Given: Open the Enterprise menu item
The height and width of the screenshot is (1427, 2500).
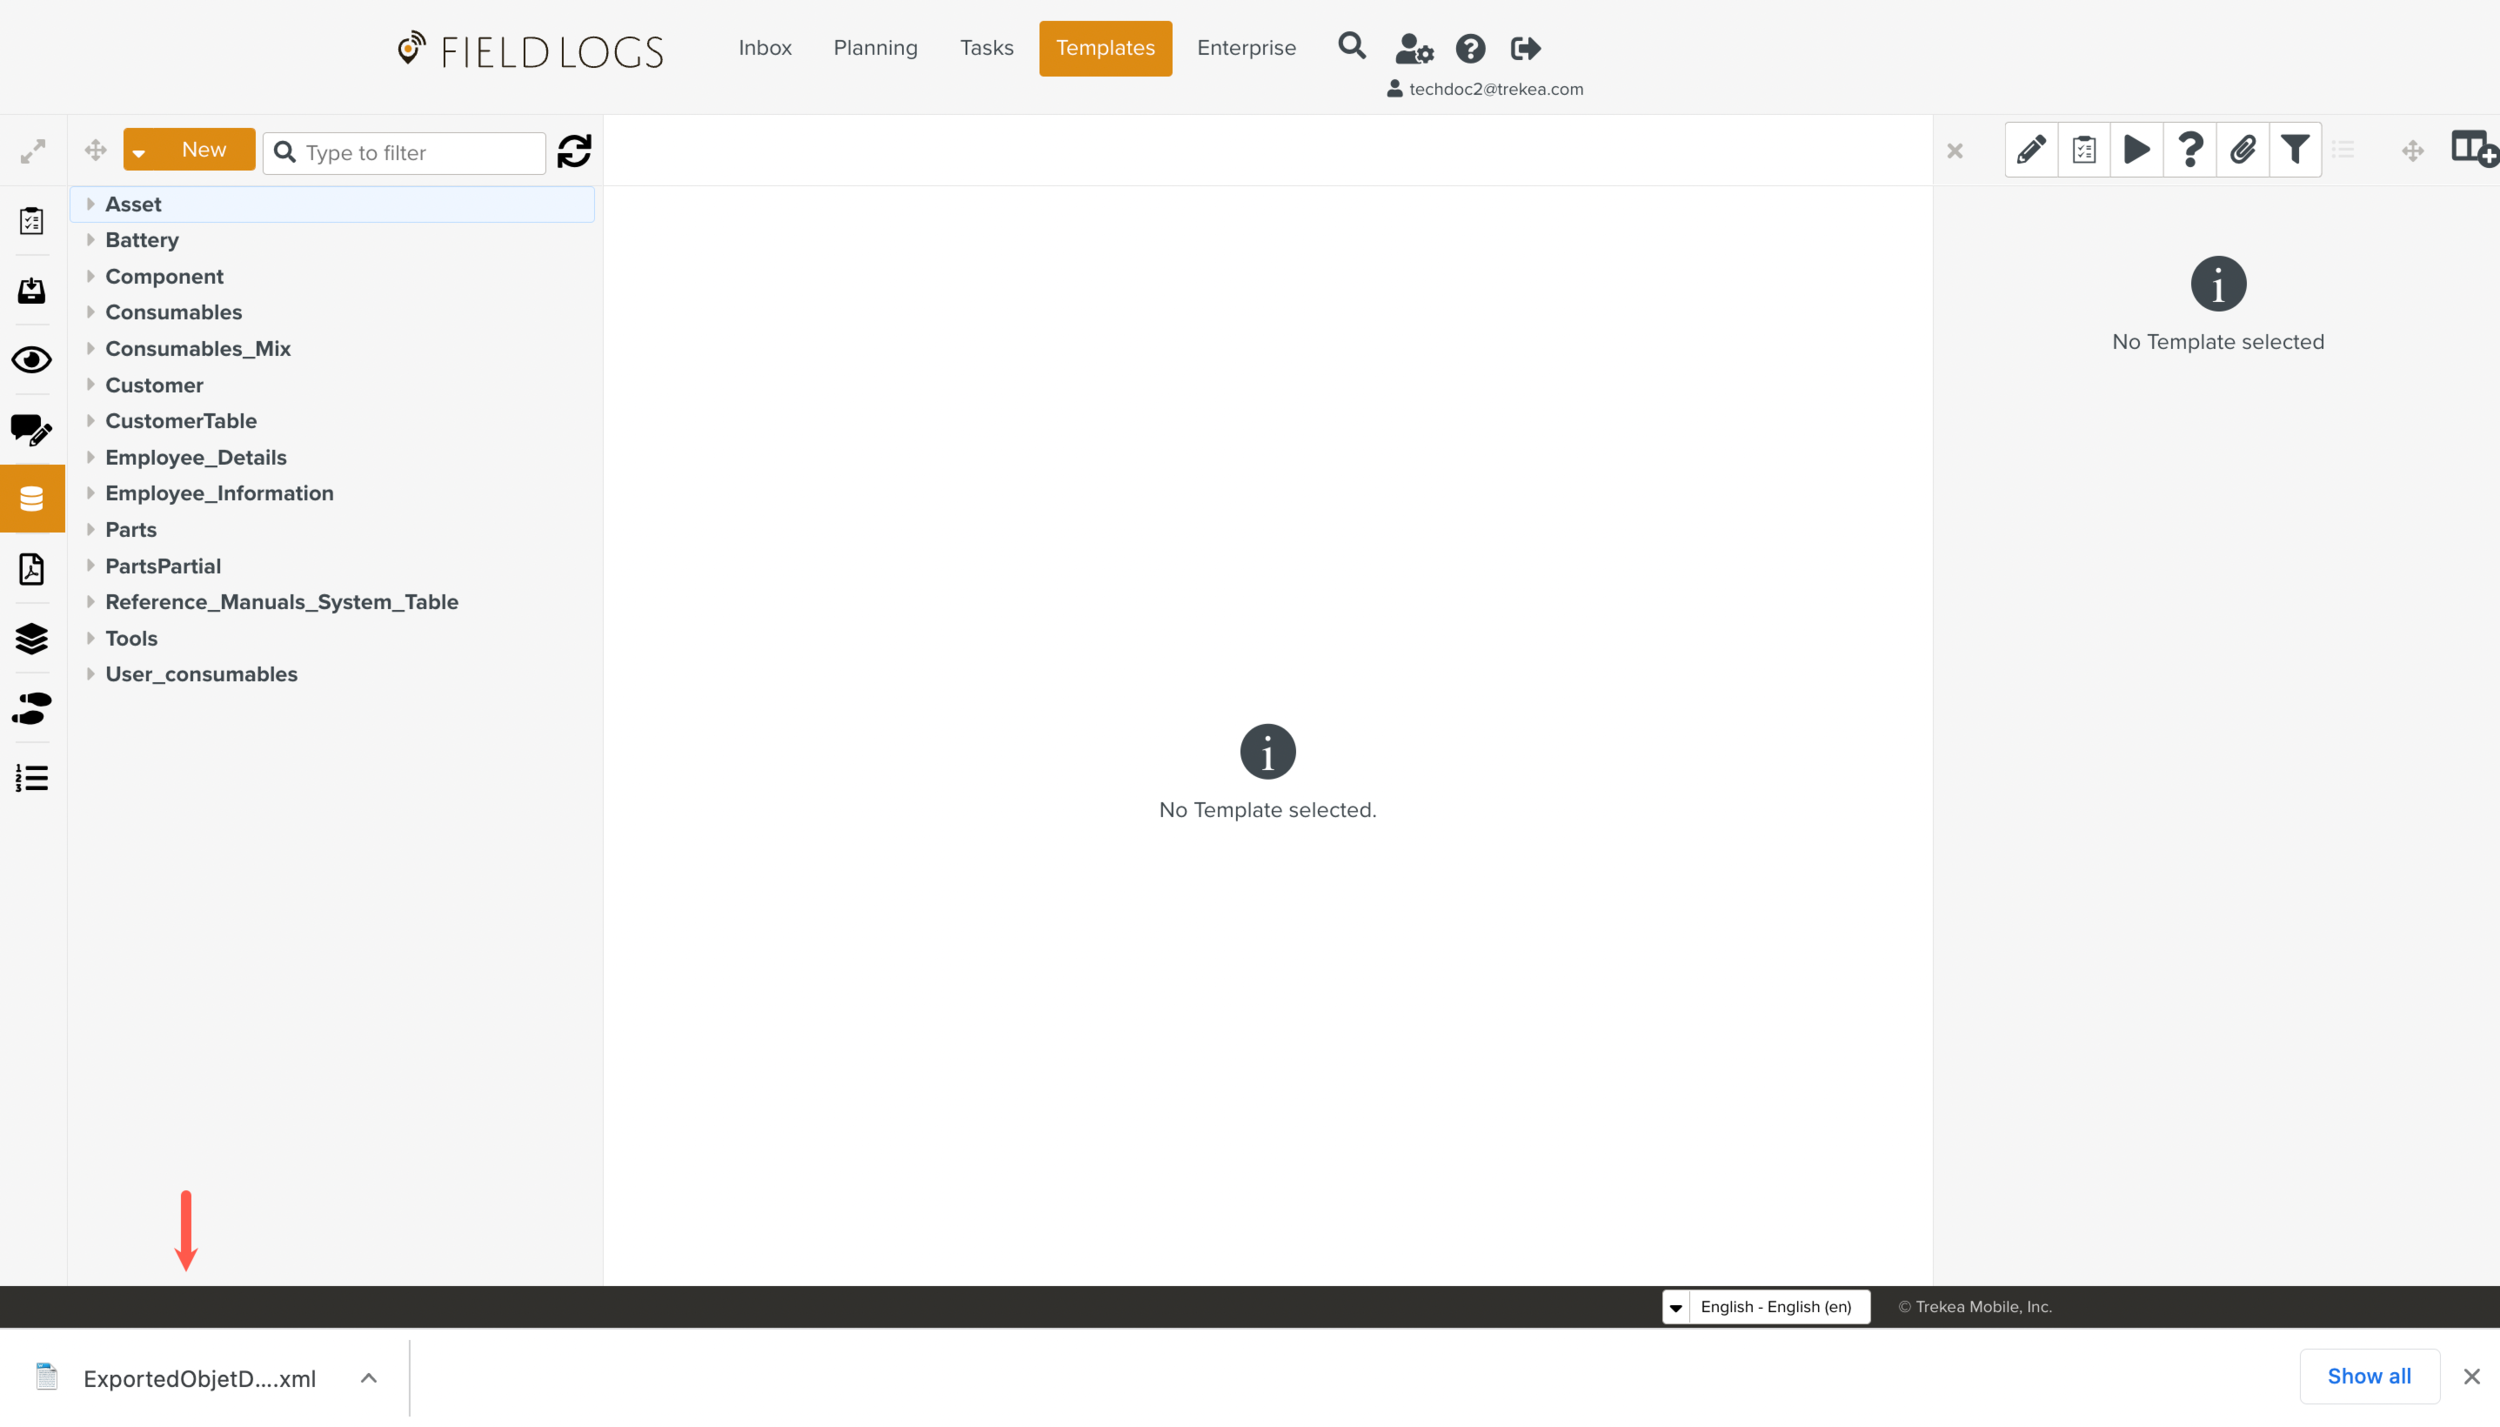Looking at the screenshot, I should (x=1245, y=47).
